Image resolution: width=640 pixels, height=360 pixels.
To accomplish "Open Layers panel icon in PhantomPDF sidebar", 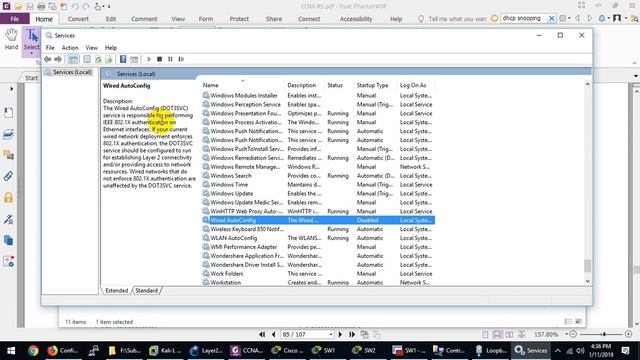I will click(x=9, y=134).
